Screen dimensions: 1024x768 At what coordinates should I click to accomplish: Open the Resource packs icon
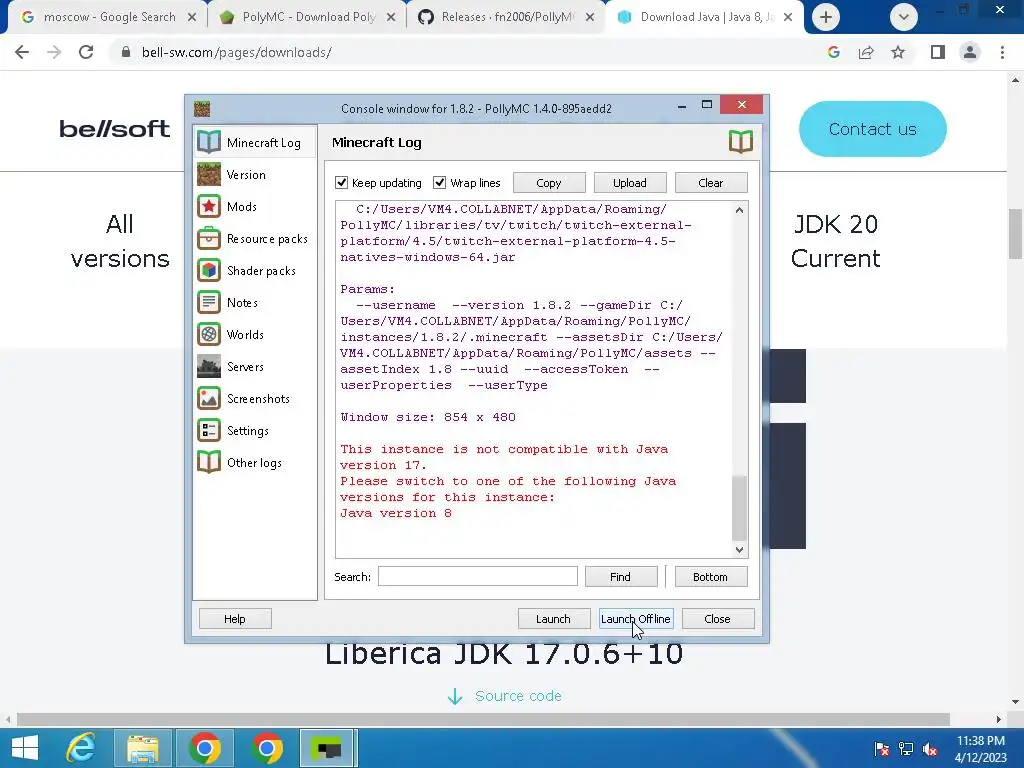(209, 238)
